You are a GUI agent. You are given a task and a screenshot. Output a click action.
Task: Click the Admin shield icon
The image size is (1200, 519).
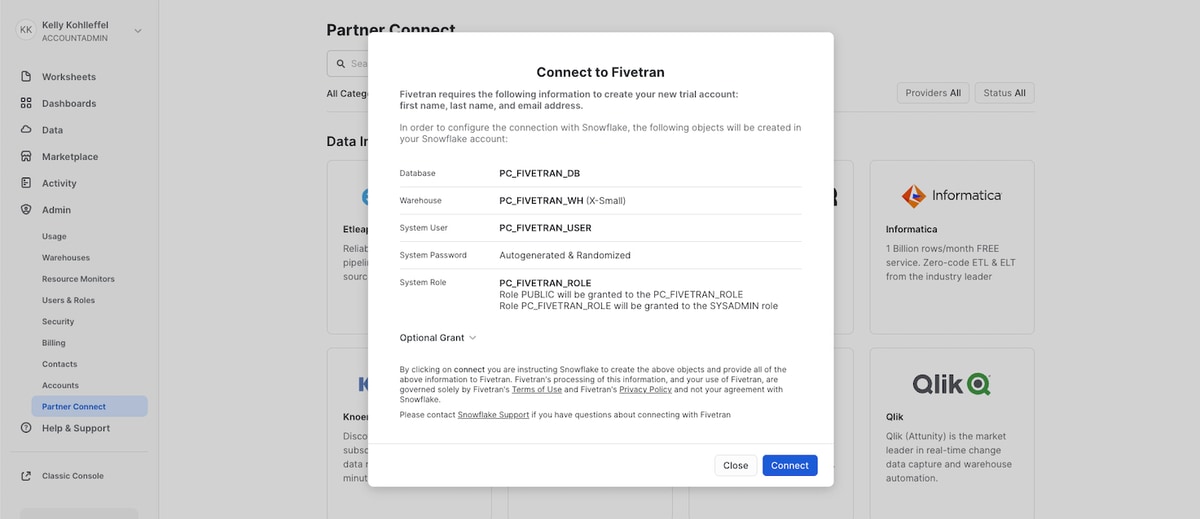click(x=26, y=210)
